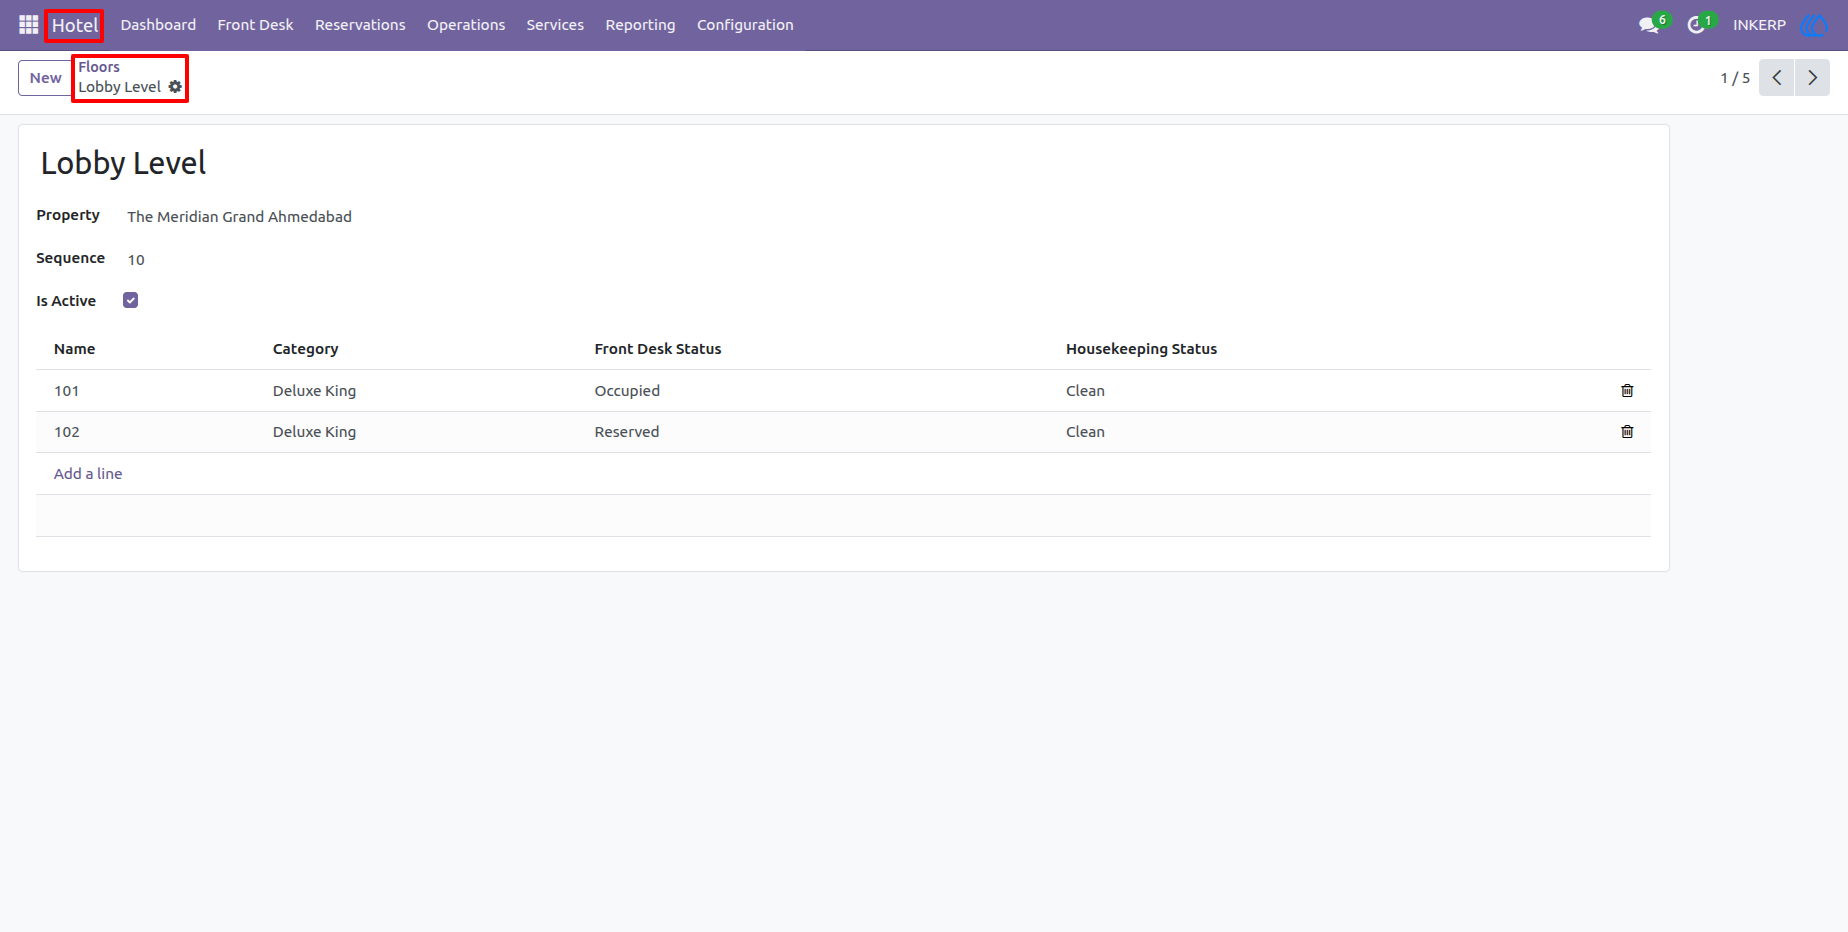The width and height of the screenshot is (1848, 932).
Task: Sort by Housekeeping Status column header
Action: click(1141, 349)
